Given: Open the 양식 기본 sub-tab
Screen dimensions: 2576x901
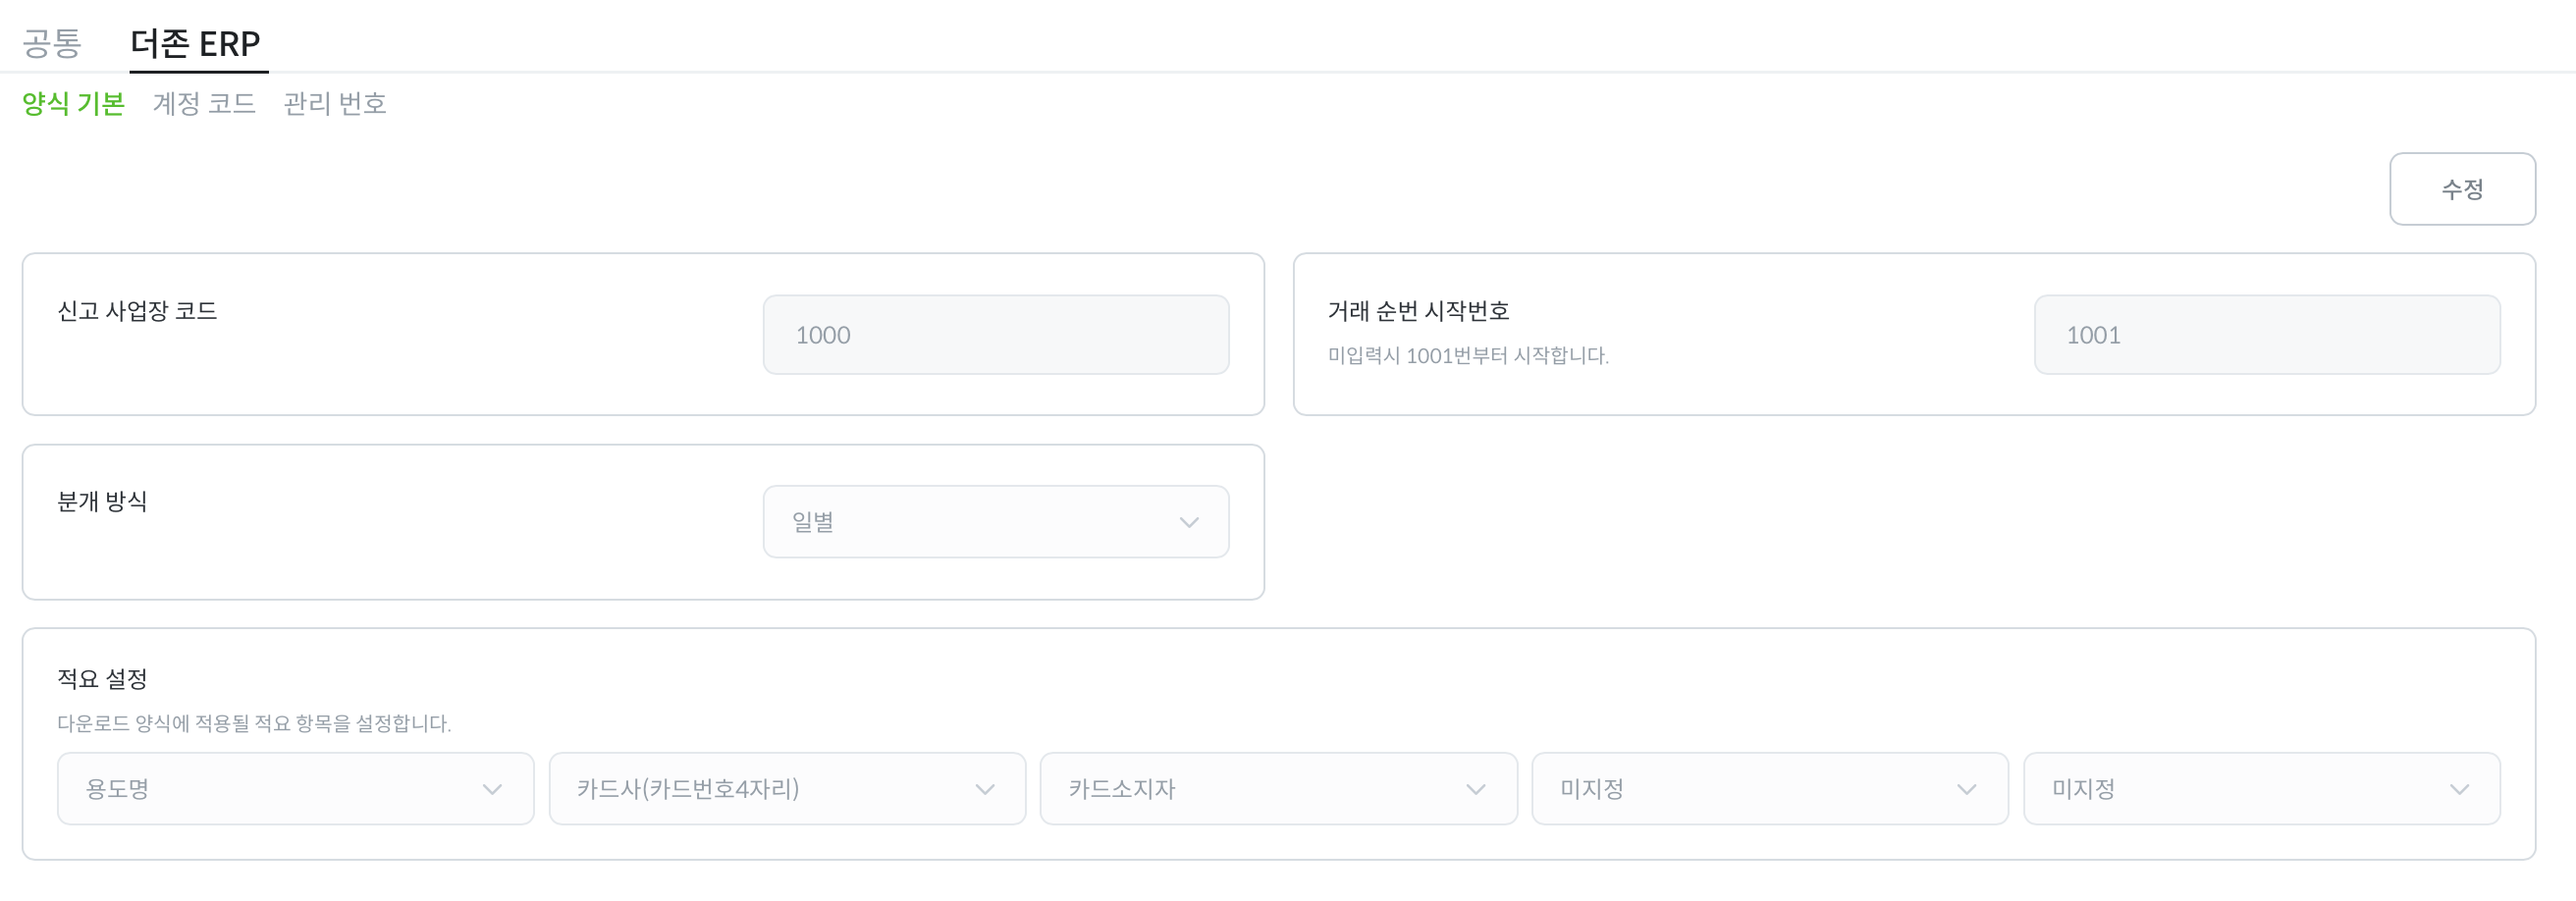Looking at the screenshot, I should [73, 103].
